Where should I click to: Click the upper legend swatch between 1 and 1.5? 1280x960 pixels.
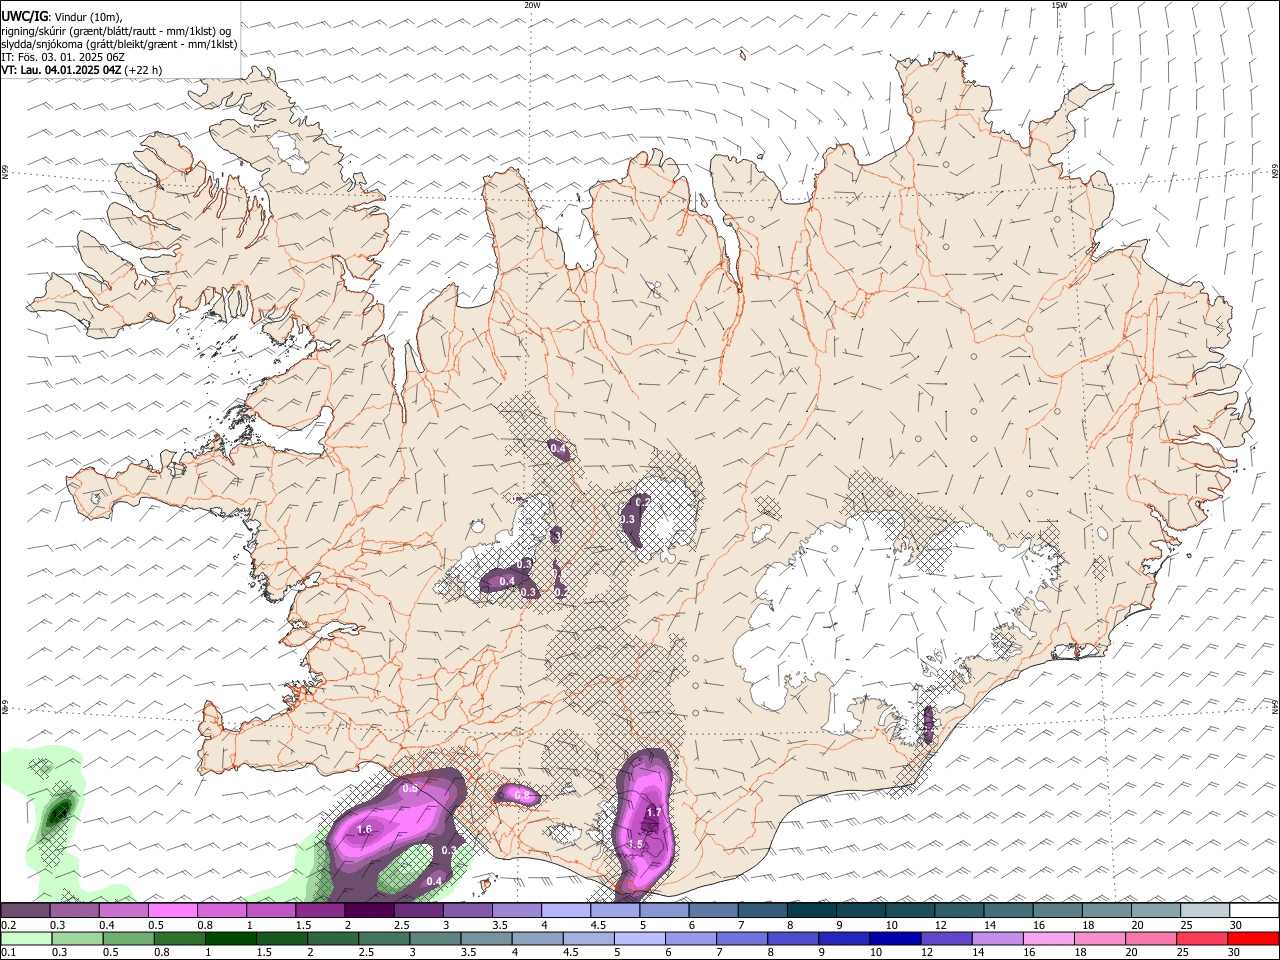coord(270,911)
